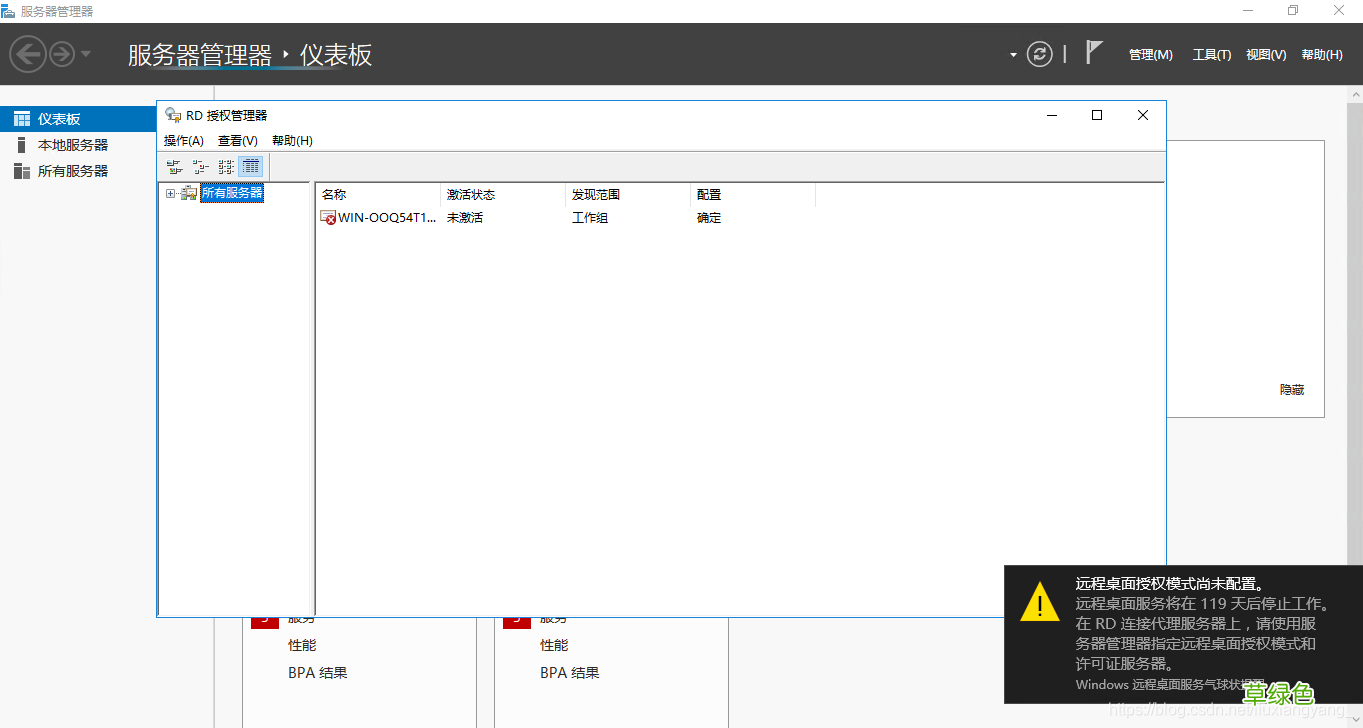This screenshot has height=728, width=1363.
Task: Select small icons view in RD 授权管理器
Action: click(x=200, y=167)
